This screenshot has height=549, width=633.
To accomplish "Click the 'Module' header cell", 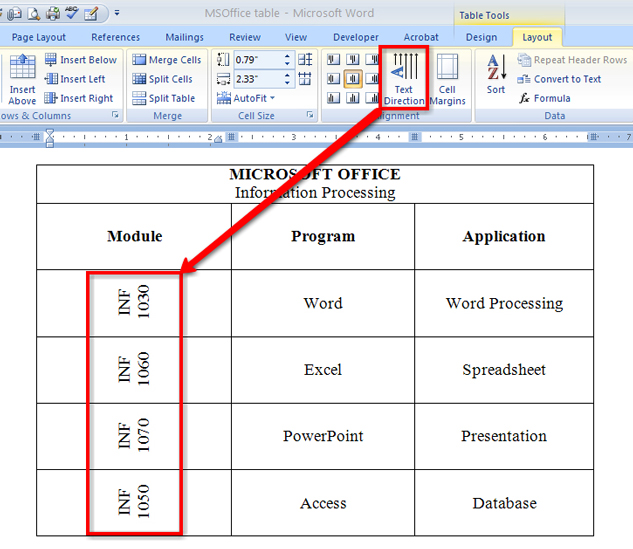I will pyautogui.click(x=134, y=237).
